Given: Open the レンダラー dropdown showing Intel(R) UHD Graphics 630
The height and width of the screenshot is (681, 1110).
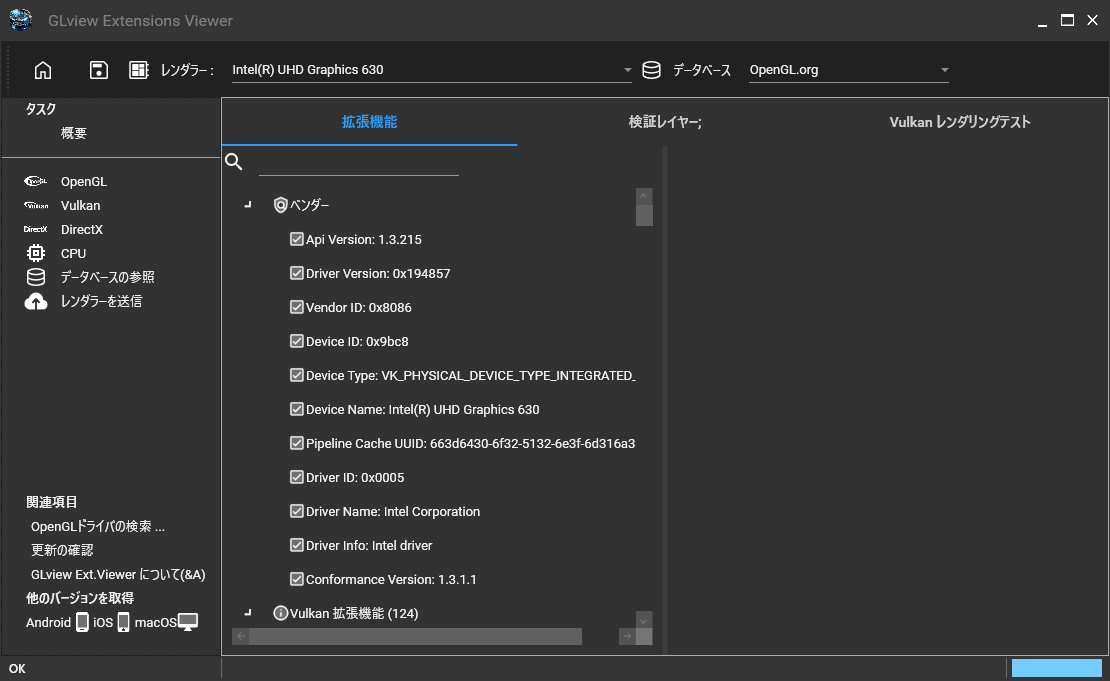Looking at the screenshot, I should click(x=432, y=70).
